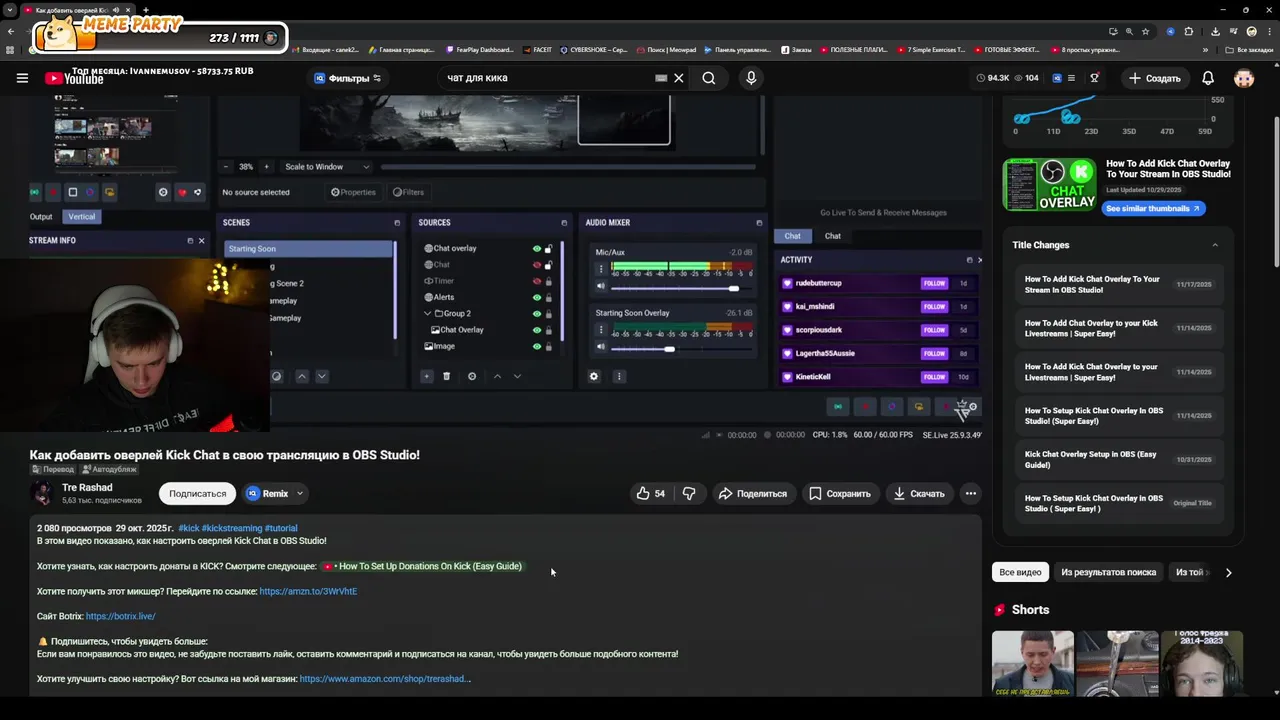This screenshot has width=1280, height=720.
Task: Open the YouTube guide hamburger menu
Action: coord(22,78)
